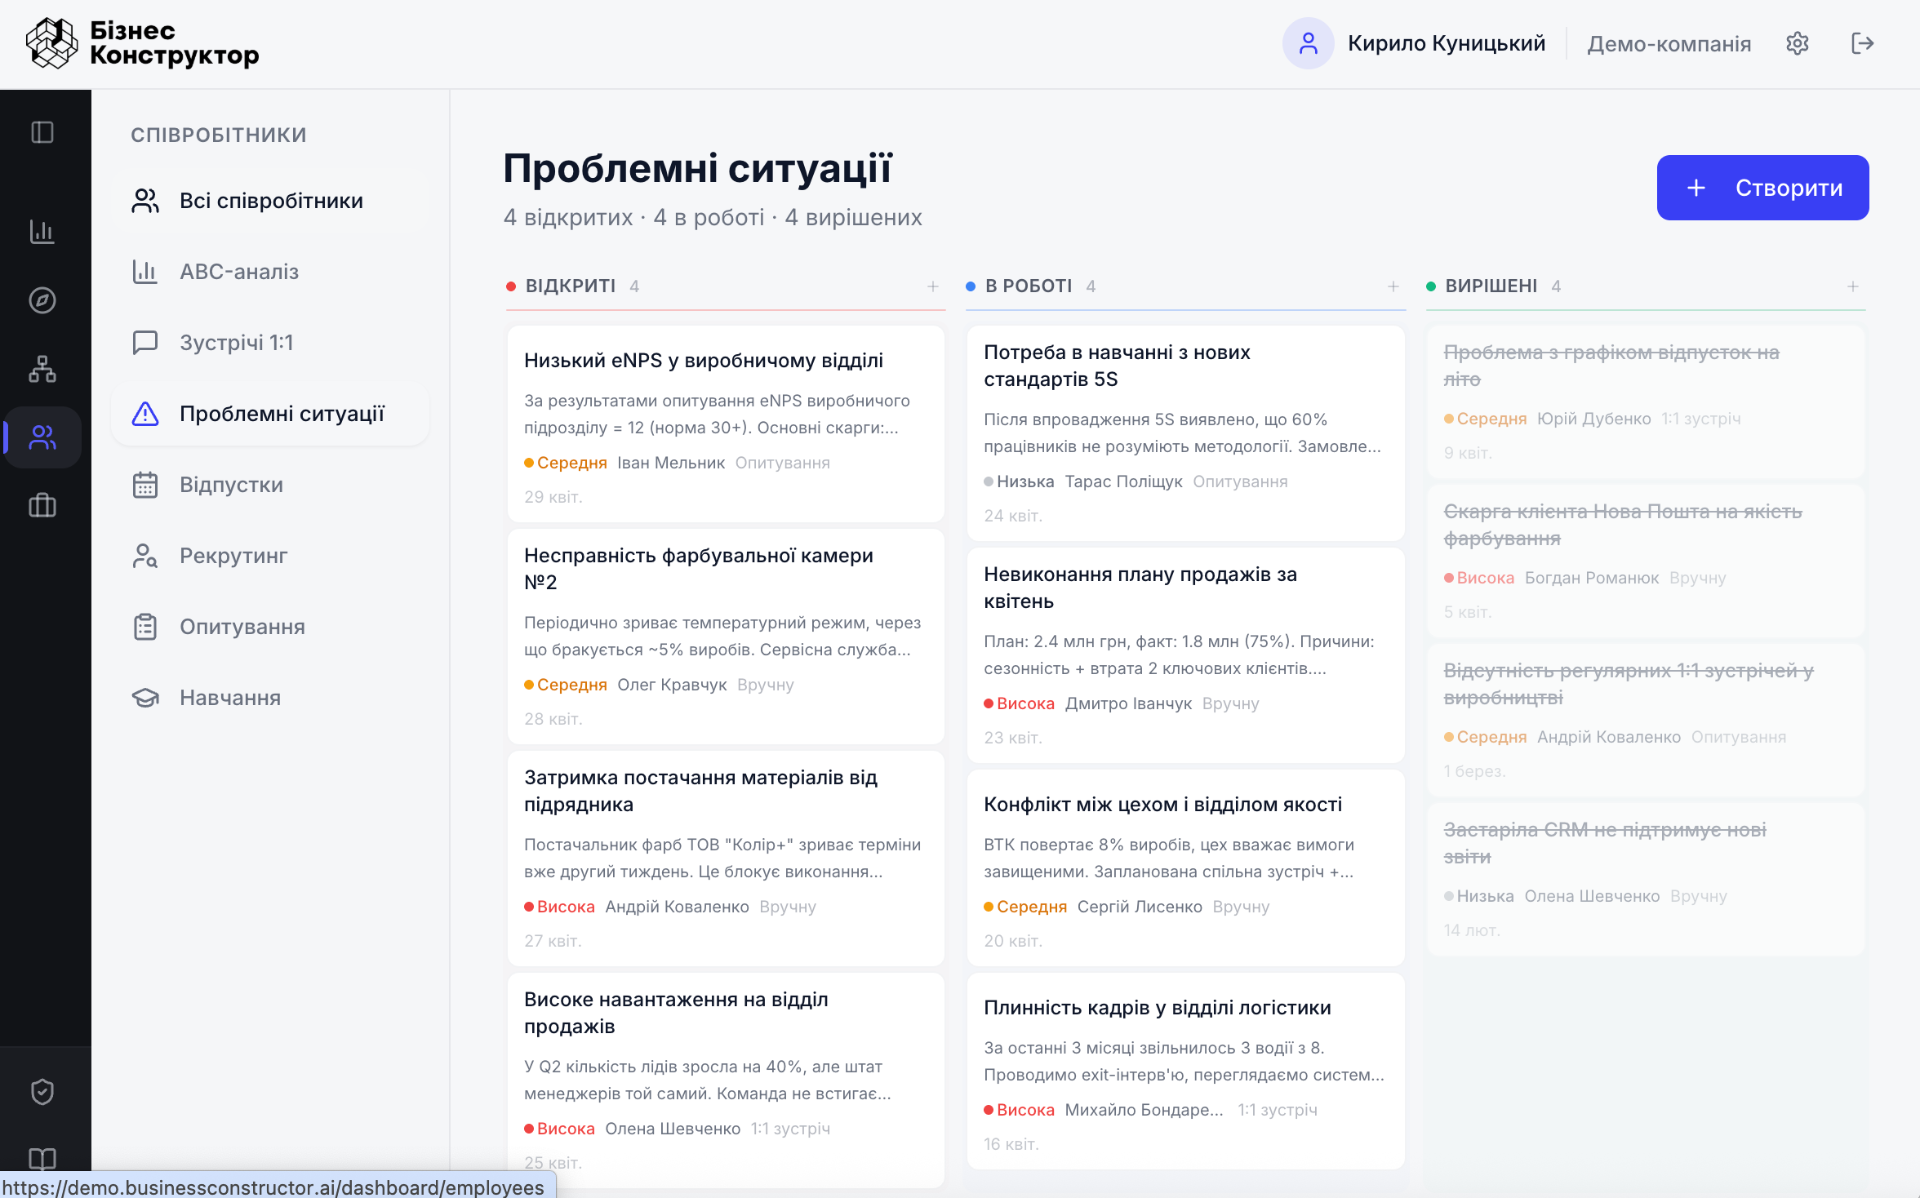
Task: Open resolved card Скарга клієнта Нова Пошта
Action: (x=1645, y=561)
